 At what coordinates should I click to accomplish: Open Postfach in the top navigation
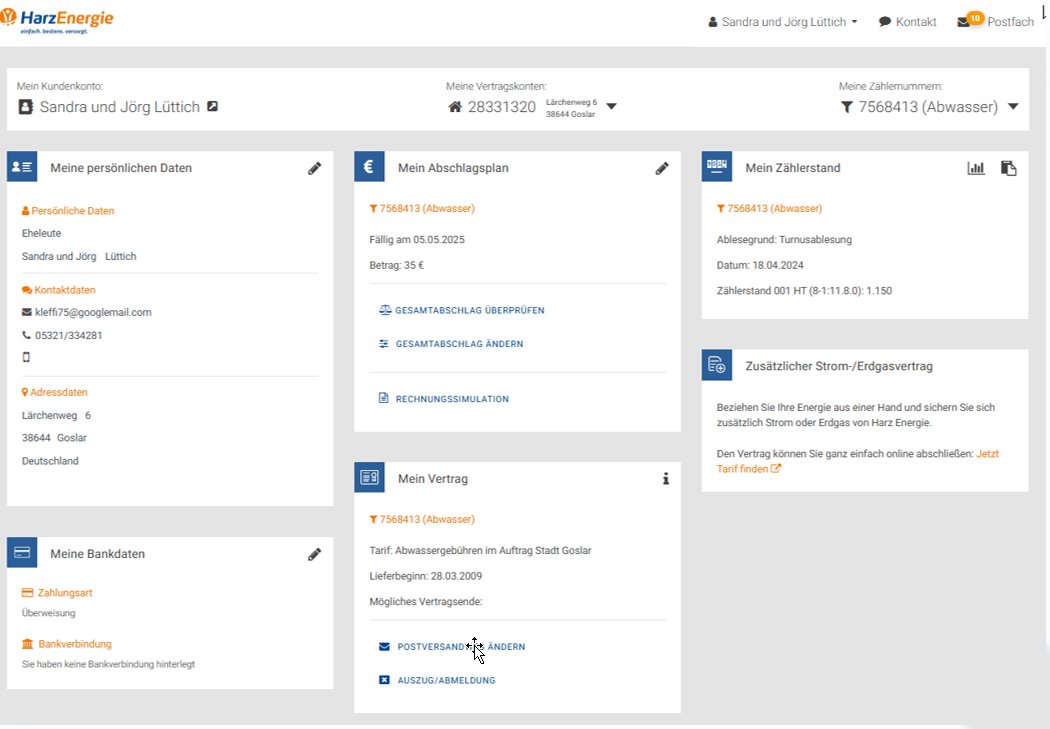(1010, 22)
